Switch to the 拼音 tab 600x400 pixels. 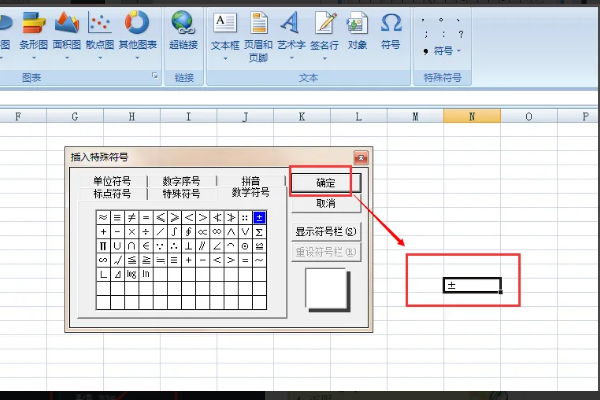coord(251,181)
